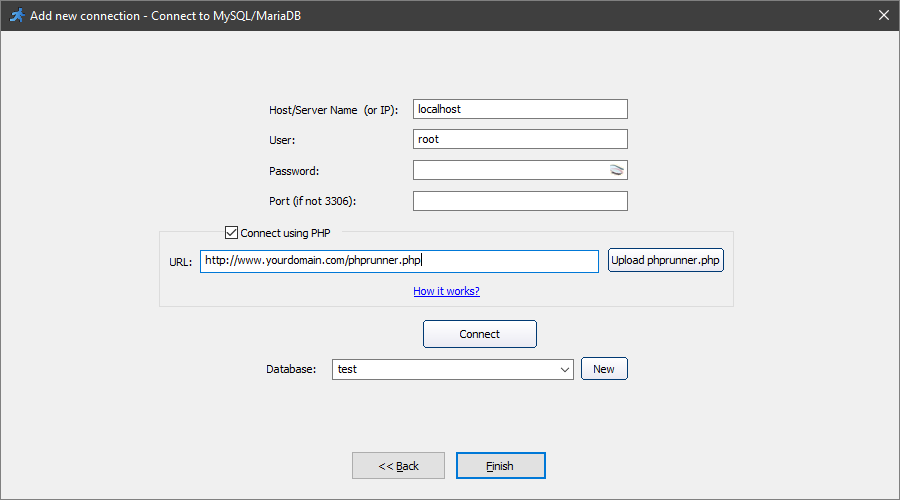Click the Connect button

[480, 334]
